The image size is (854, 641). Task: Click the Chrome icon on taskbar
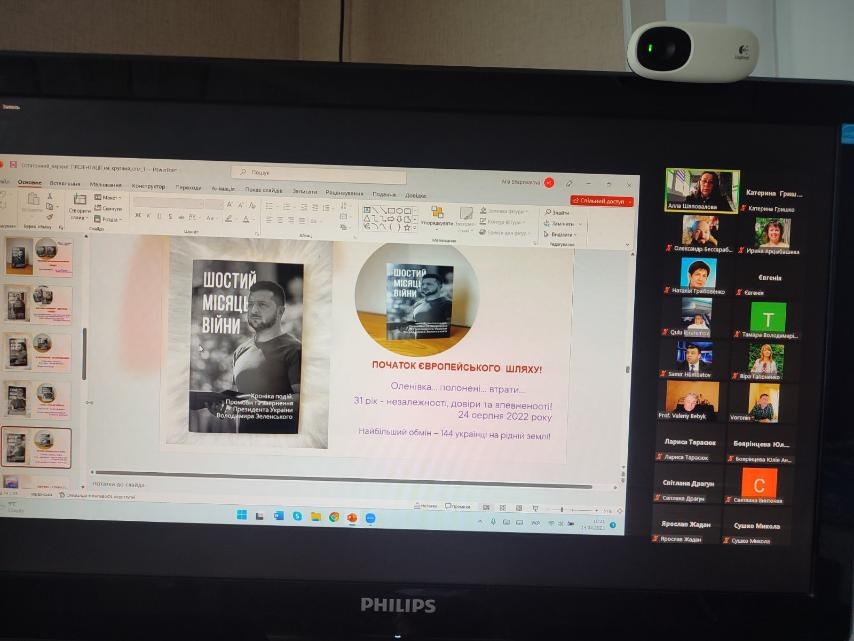(x=334, y=517)
